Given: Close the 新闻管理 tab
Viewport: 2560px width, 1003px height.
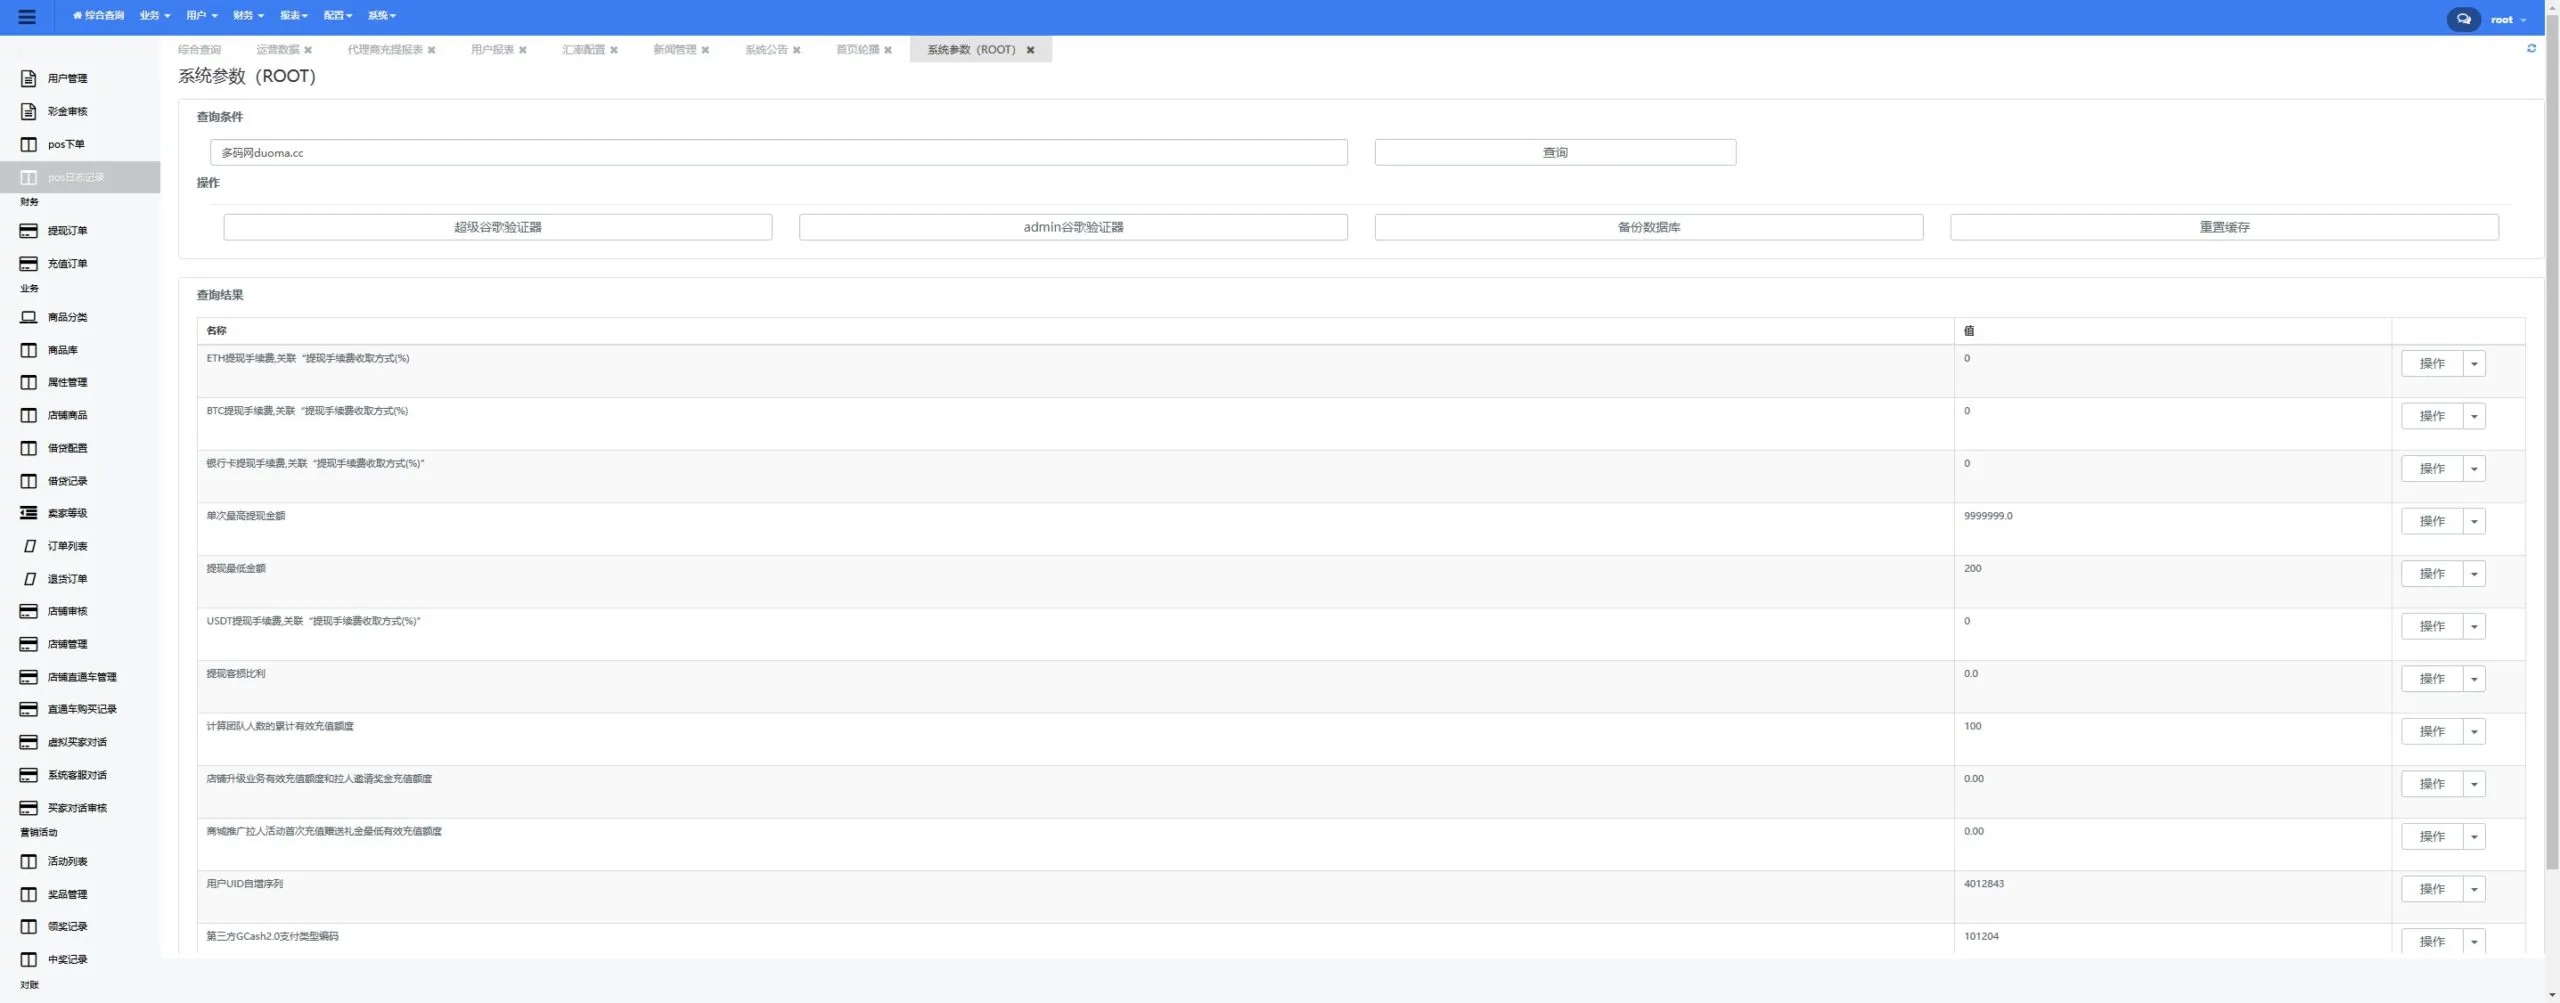Looking at the screenshot, I should click(x=705, y=50).
